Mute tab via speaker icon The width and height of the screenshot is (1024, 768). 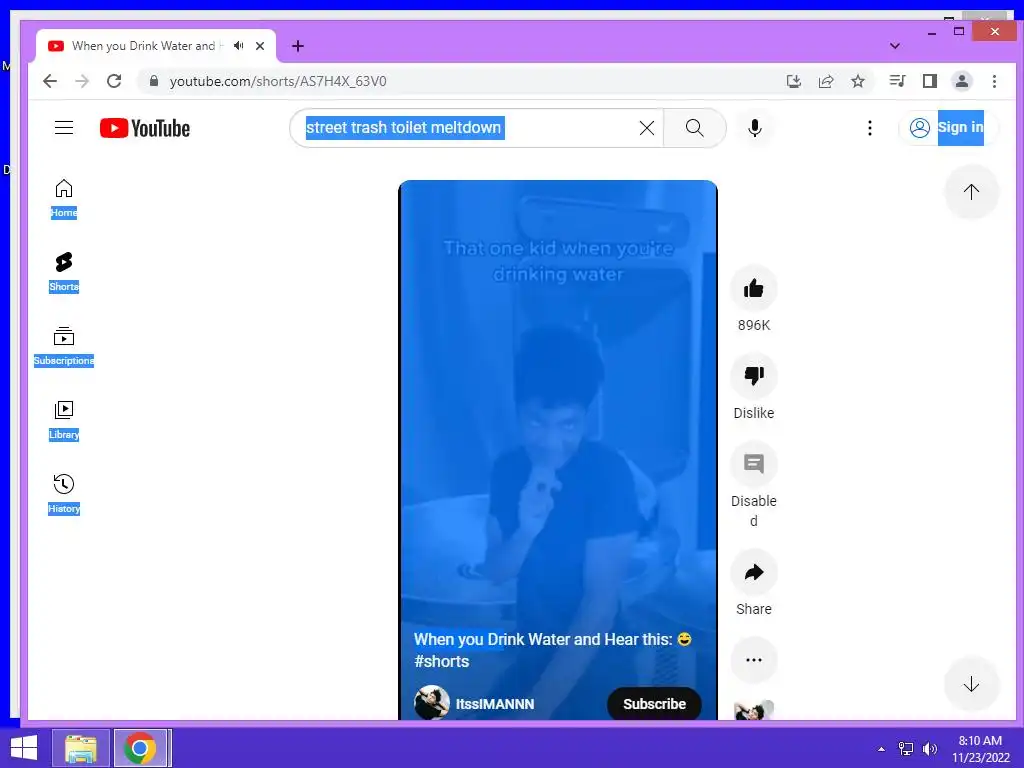point(239,46)
